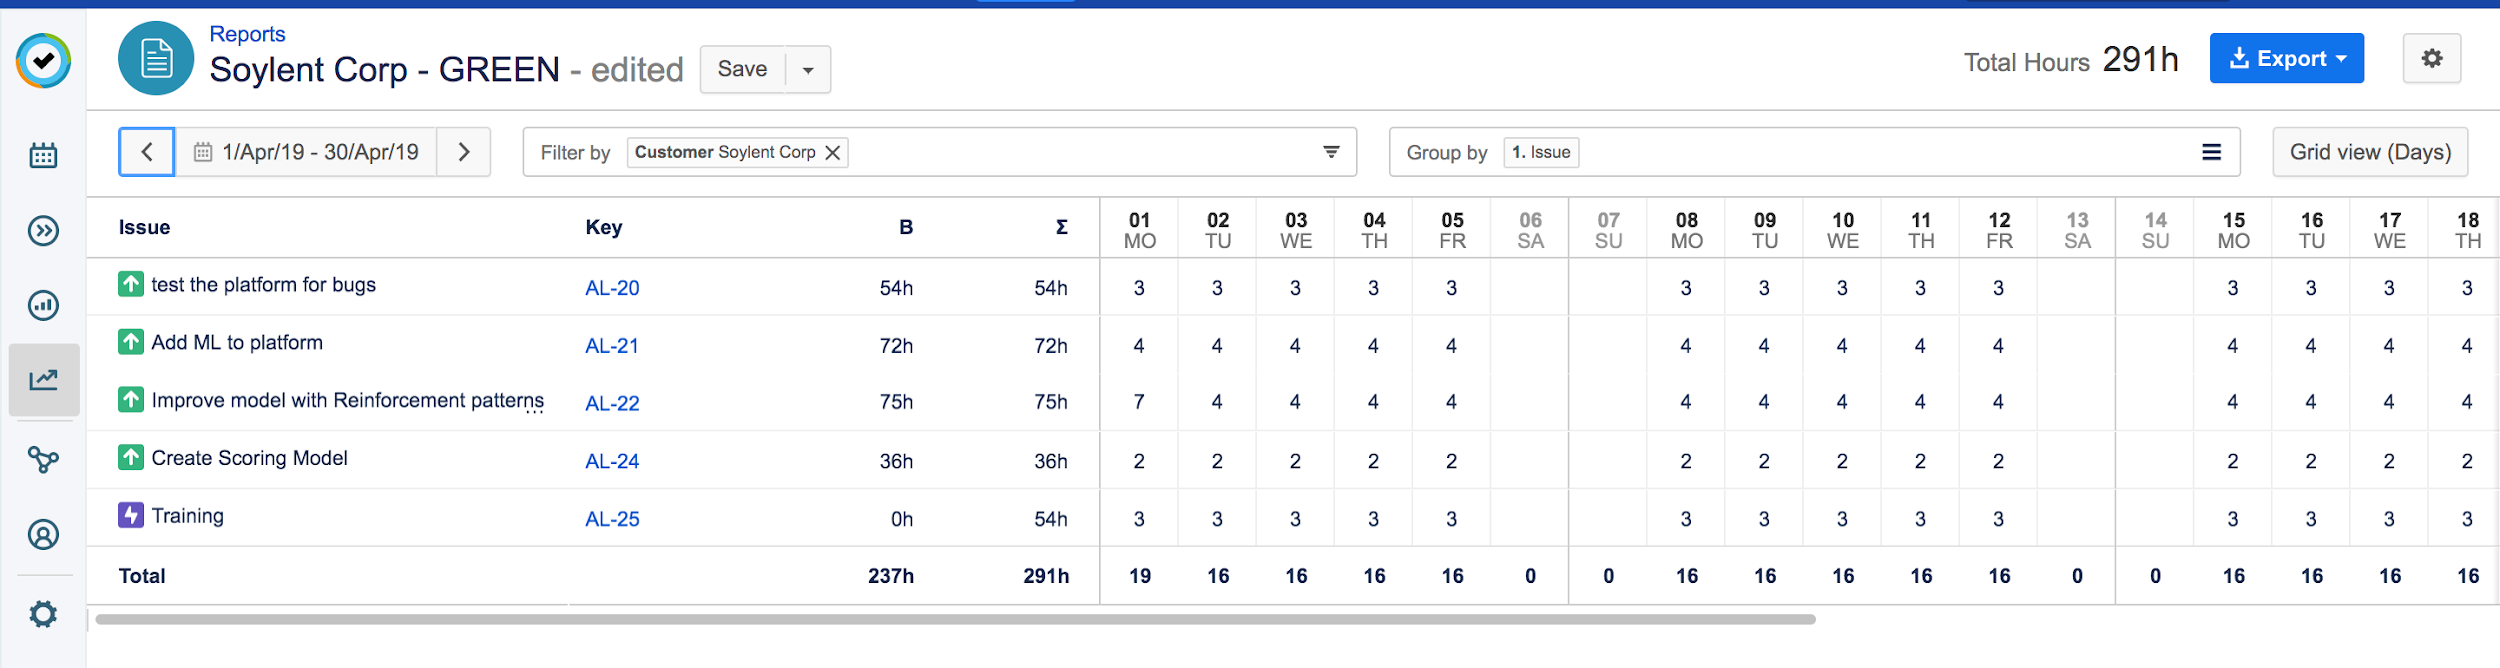Open the AL-22 issue link
Viewport: 2500px width, 668px height.
[612, 403]
